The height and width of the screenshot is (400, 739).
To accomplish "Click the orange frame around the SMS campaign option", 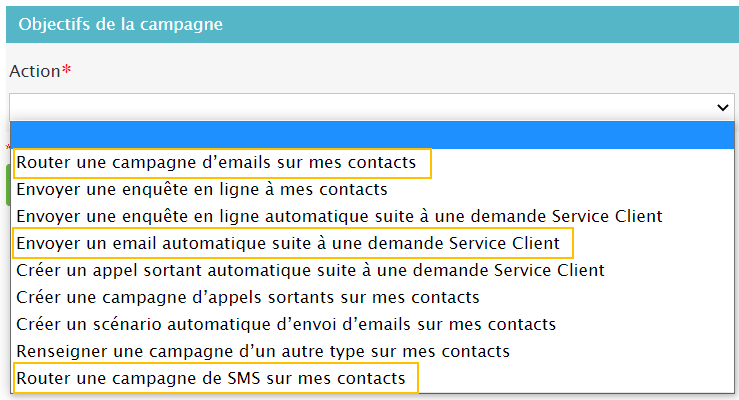I will (x=418, y=378).
